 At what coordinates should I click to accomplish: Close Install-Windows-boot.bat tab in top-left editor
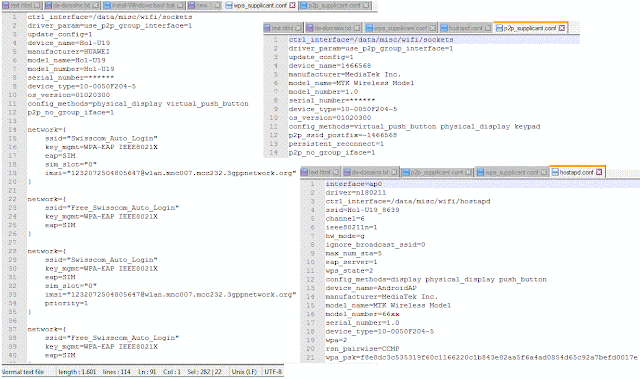click(180, 5)
